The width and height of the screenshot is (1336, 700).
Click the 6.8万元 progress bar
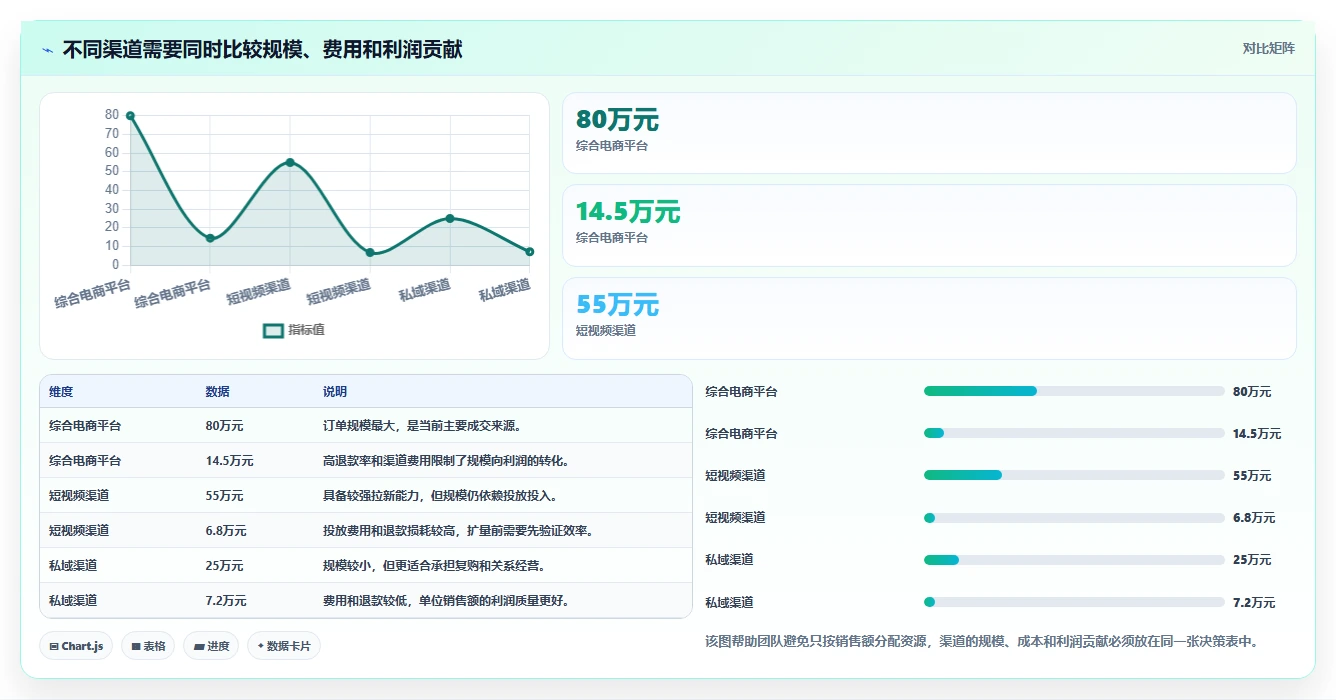pos(1074,518)
